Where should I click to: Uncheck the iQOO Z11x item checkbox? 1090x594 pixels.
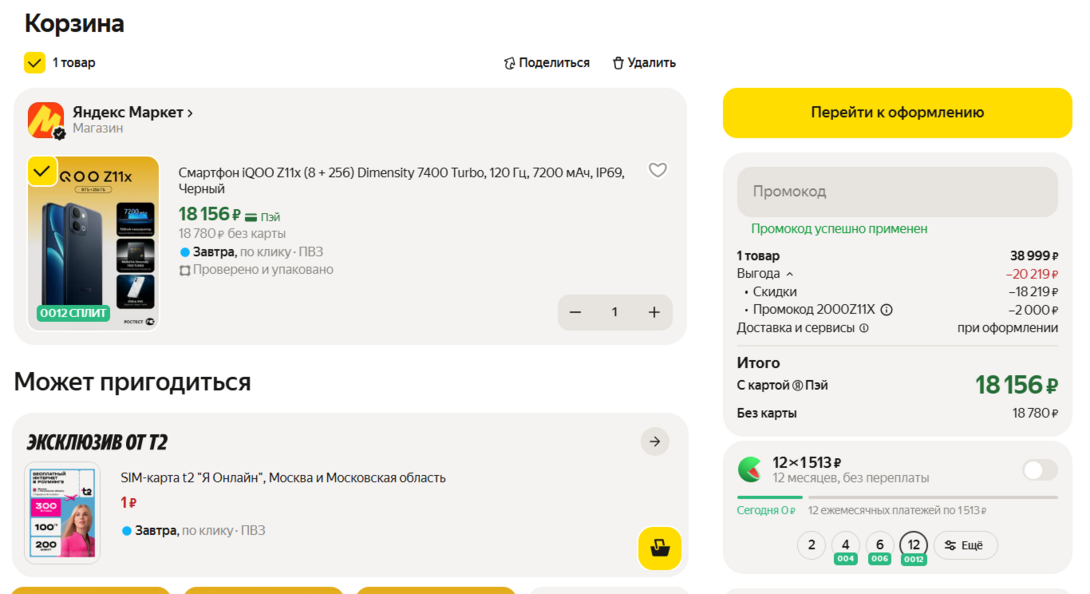tap(42, 171)
